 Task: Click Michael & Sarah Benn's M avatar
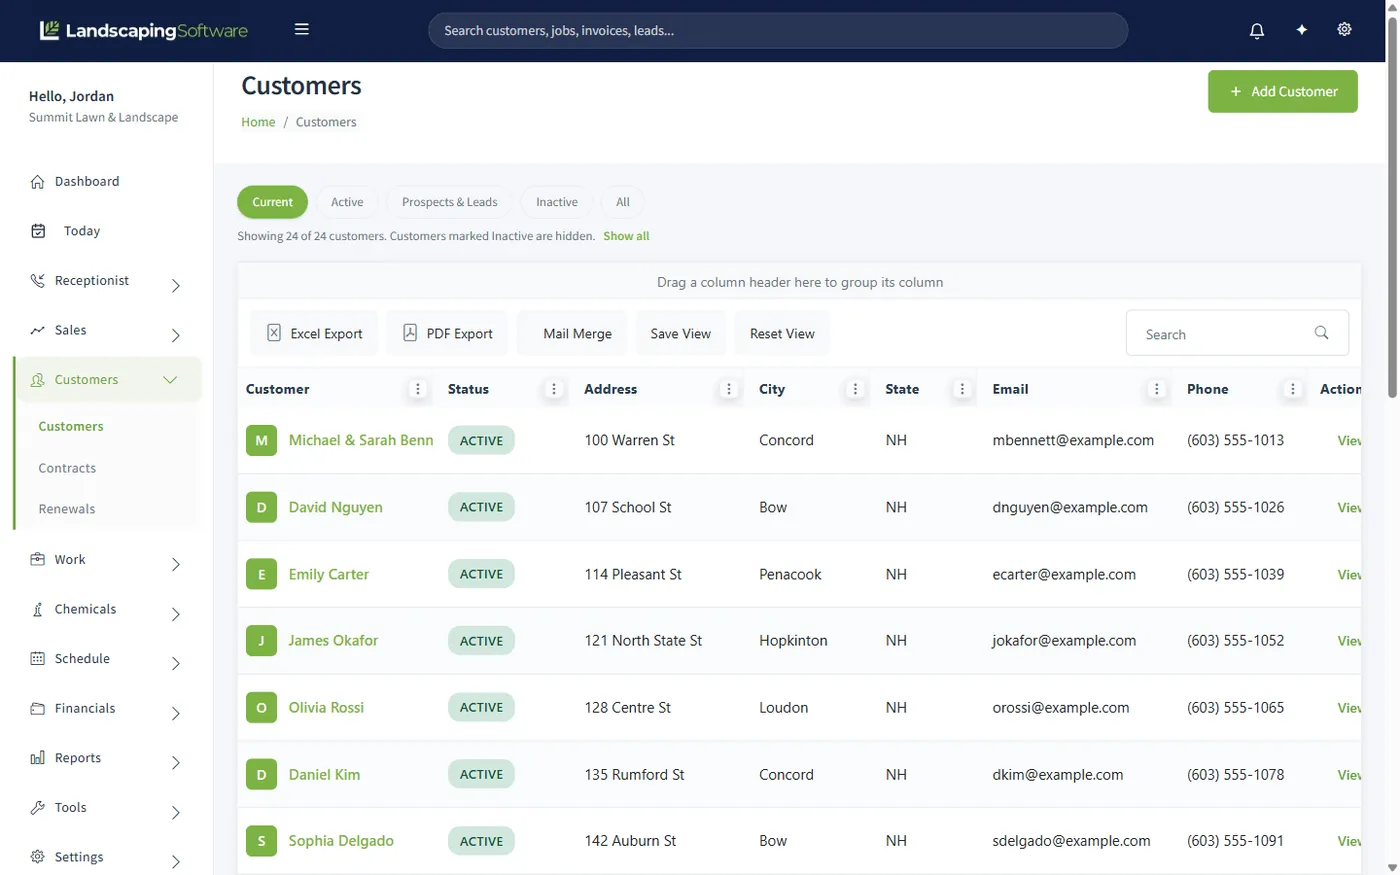pyautogui.click(x=261, y=440)
